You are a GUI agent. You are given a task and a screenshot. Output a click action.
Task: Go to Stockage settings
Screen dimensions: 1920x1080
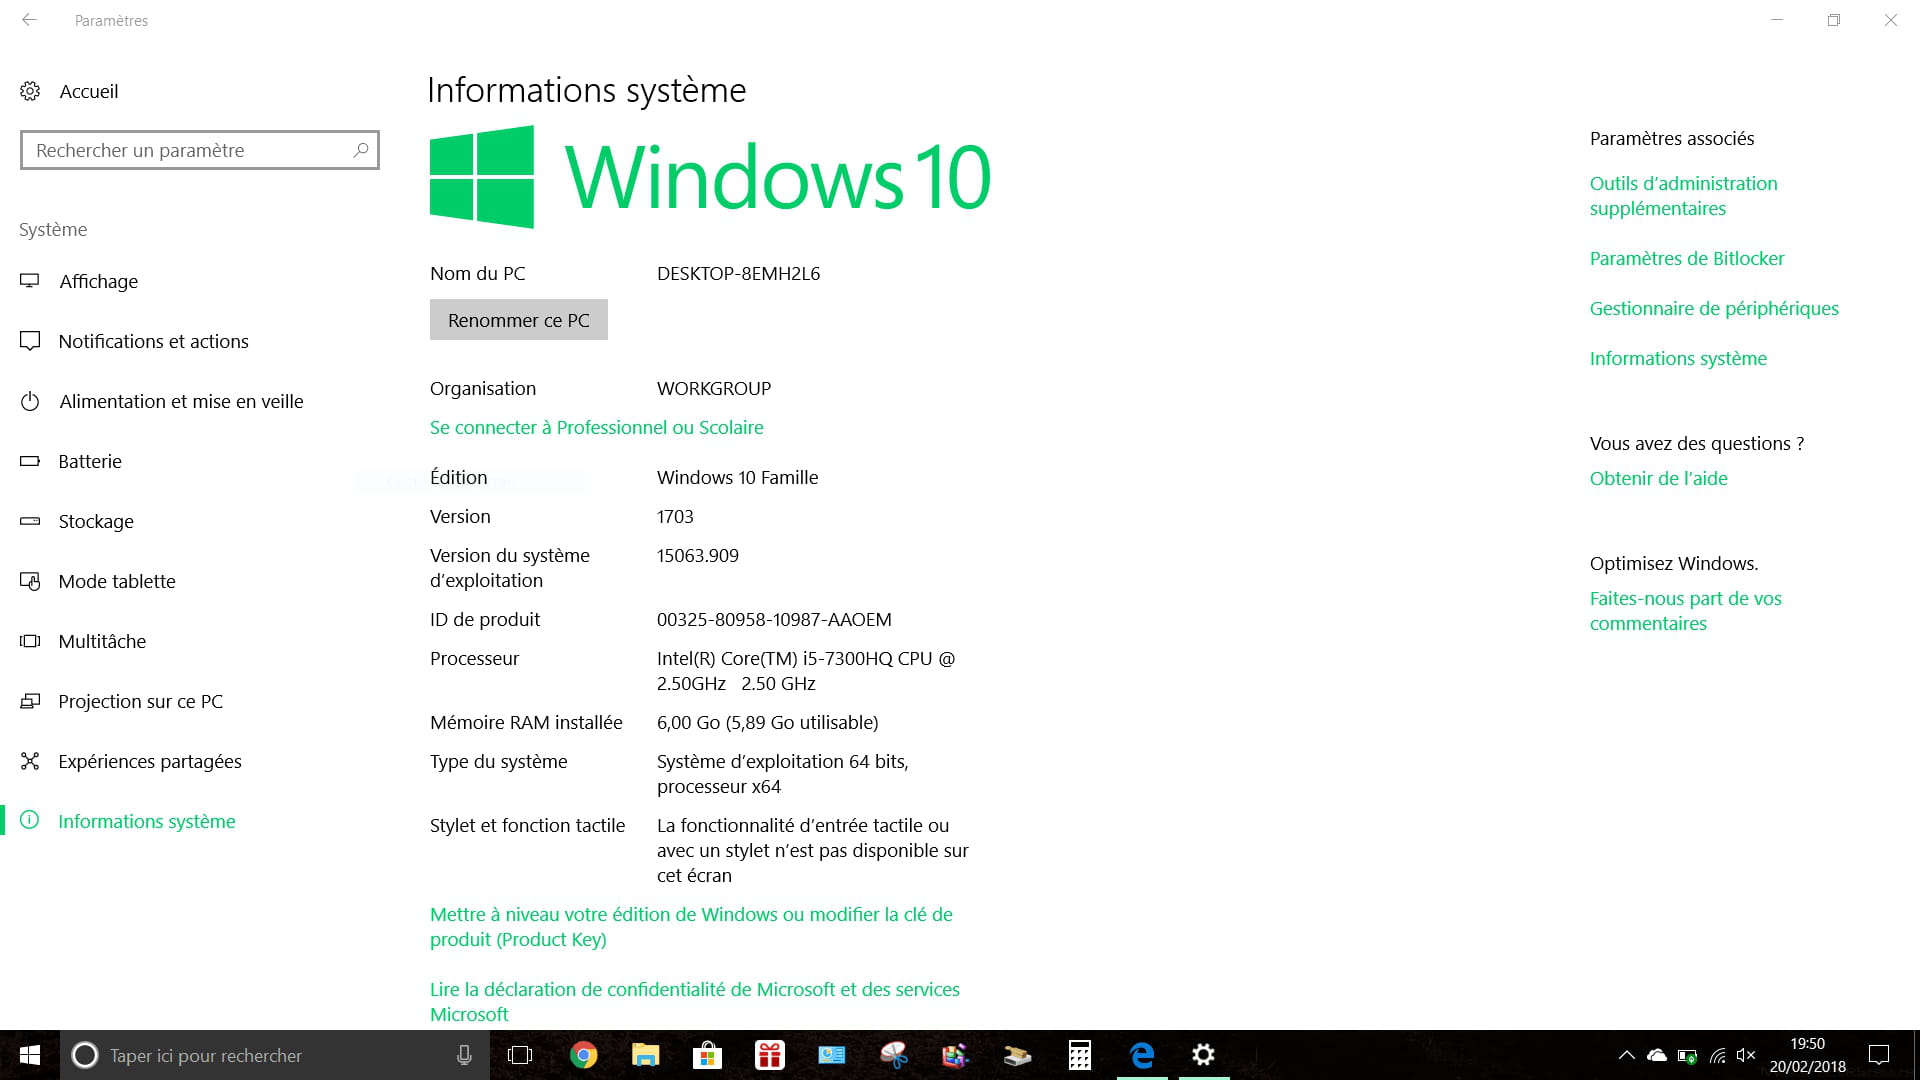coord(96,521)
